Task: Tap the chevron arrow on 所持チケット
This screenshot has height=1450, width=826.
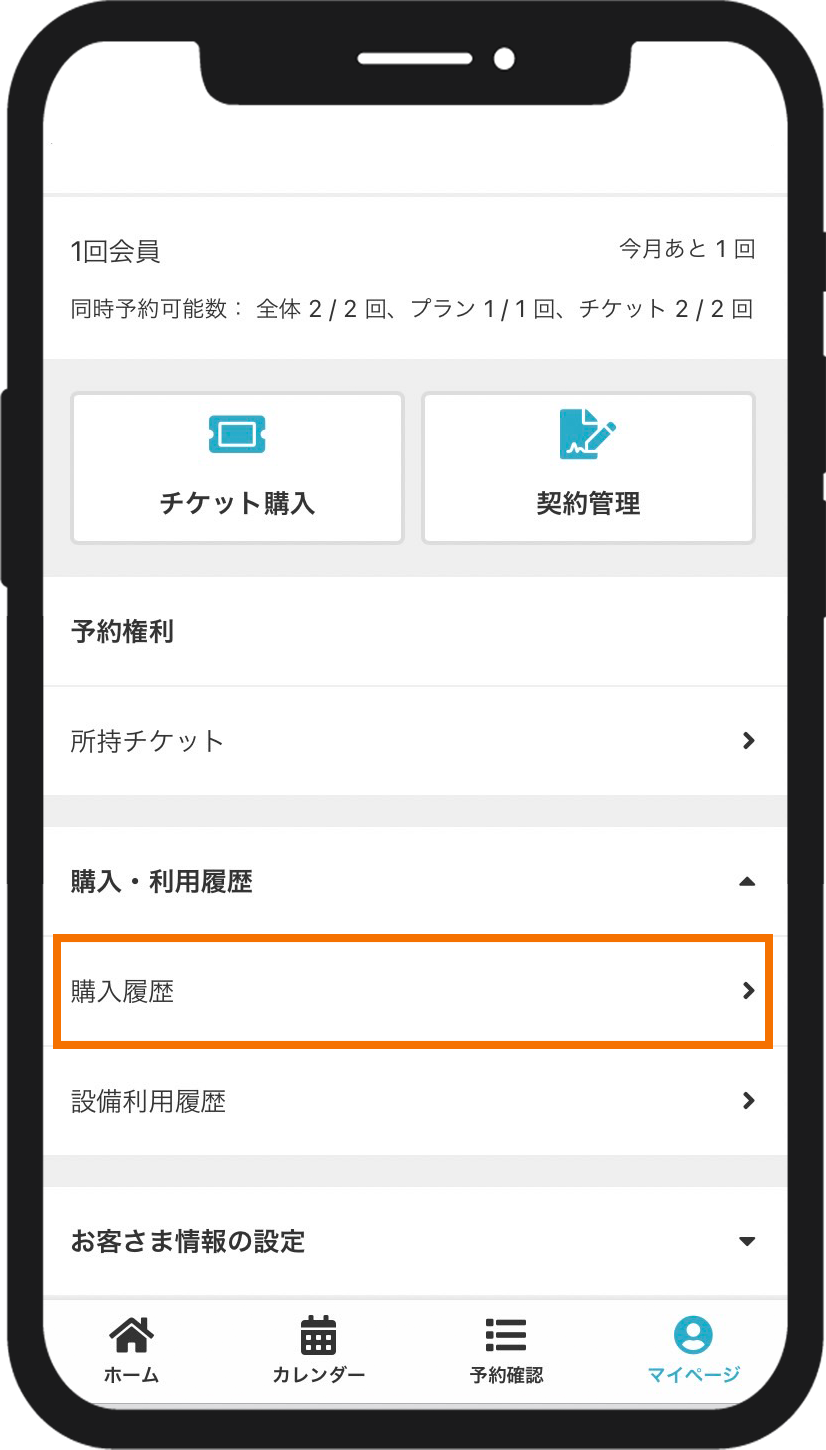Action: coord(748,741)
